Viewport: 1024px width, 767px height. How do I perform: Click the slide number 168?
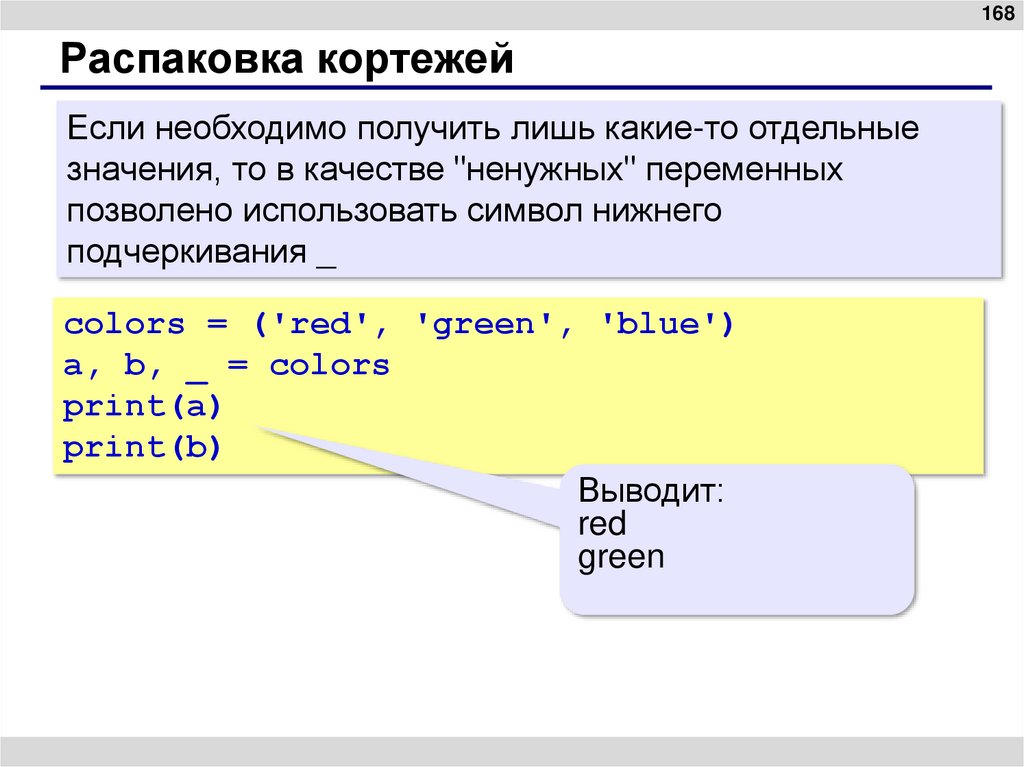(x=997, y=13)
